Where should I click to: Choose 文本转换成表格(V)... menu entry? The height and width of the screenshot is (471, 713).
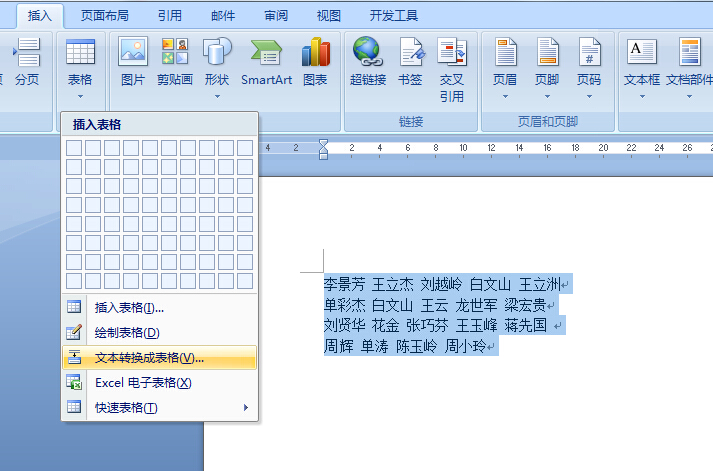coord(160,357)
